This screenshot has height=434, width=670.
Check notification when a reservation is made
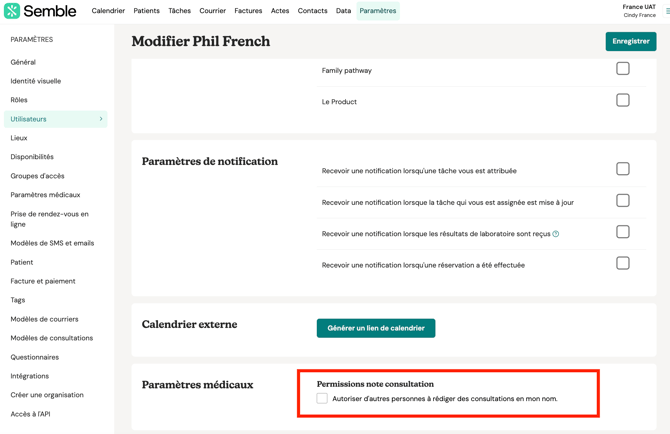point(623,263)
